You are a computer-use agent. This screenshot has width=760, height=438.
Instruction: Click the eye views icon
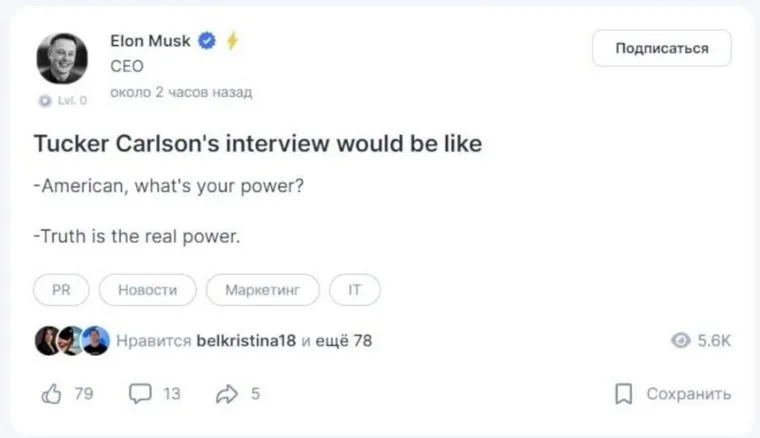(681, 341)
